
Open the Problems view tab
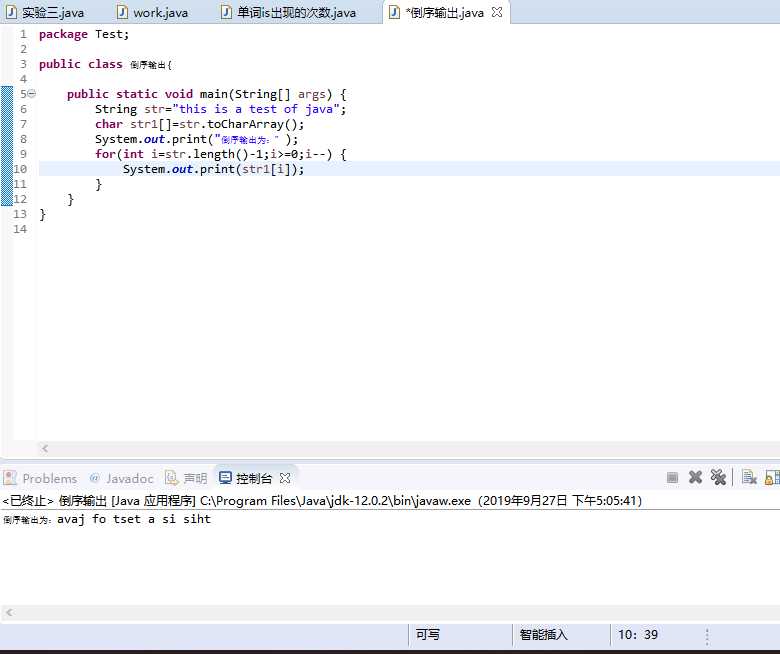(41, 478)
